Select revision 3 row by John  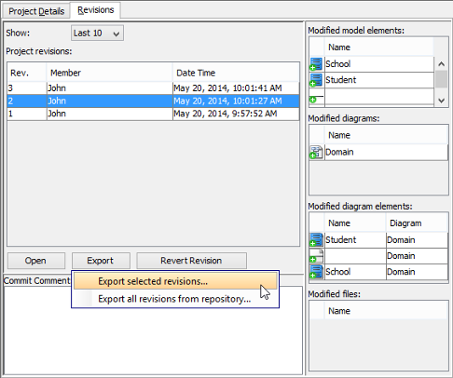(153, 88)
